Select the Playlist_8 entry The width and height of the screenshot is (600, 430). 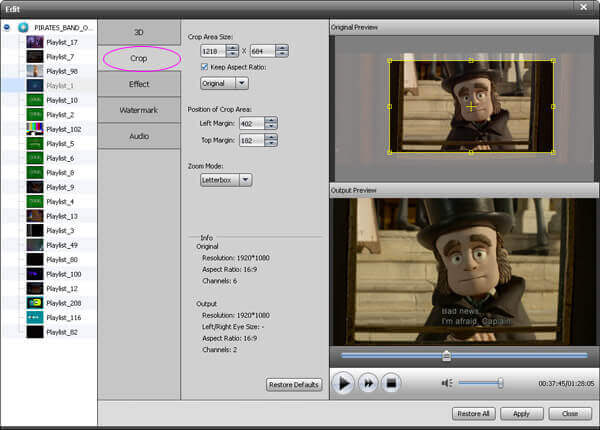(60, 173)
